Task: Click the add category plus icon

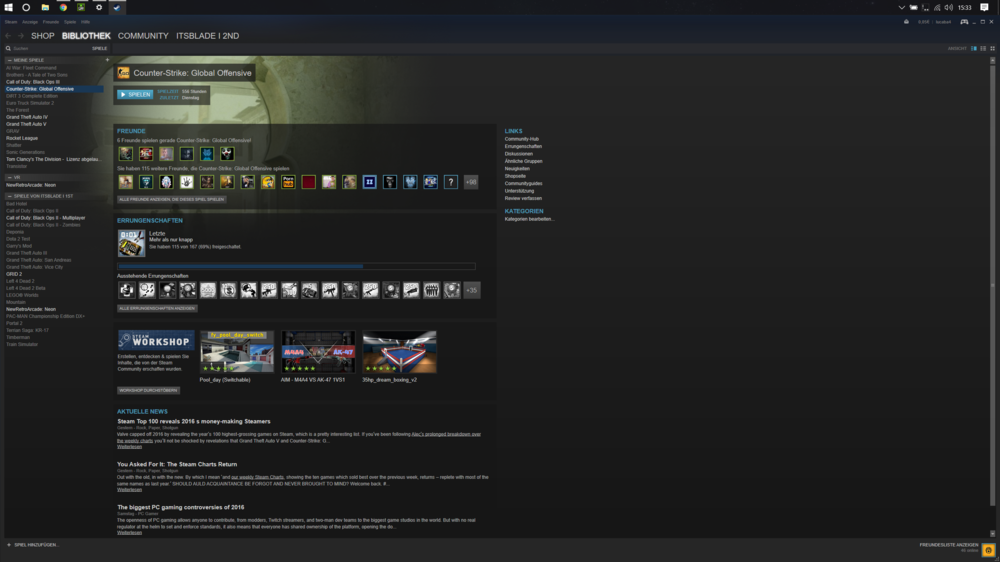Action: [x=107, y=60]
